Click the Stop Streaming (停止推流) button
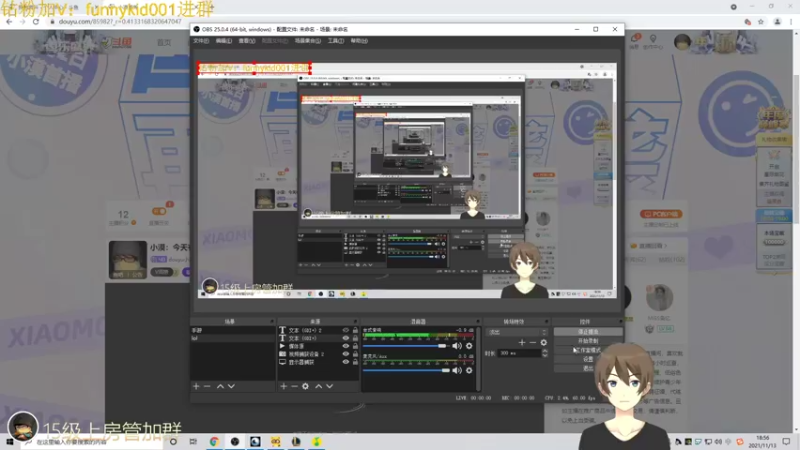This screenshot has height=450, width=800. point(588,332)
